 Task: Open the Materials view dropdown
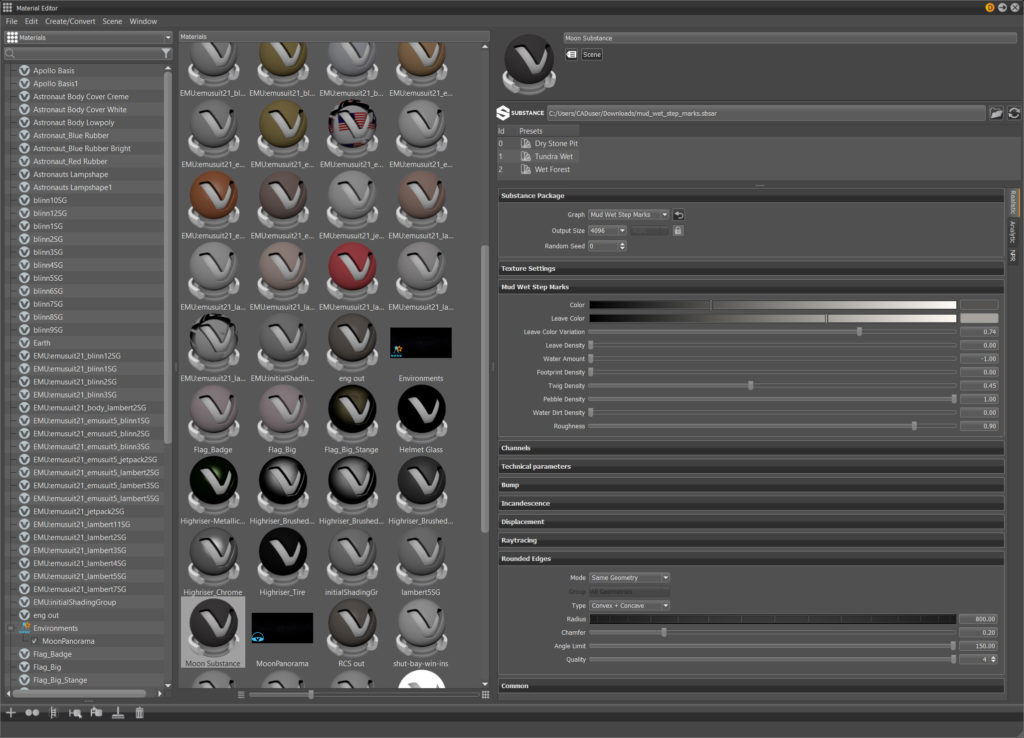pos(88,37)
